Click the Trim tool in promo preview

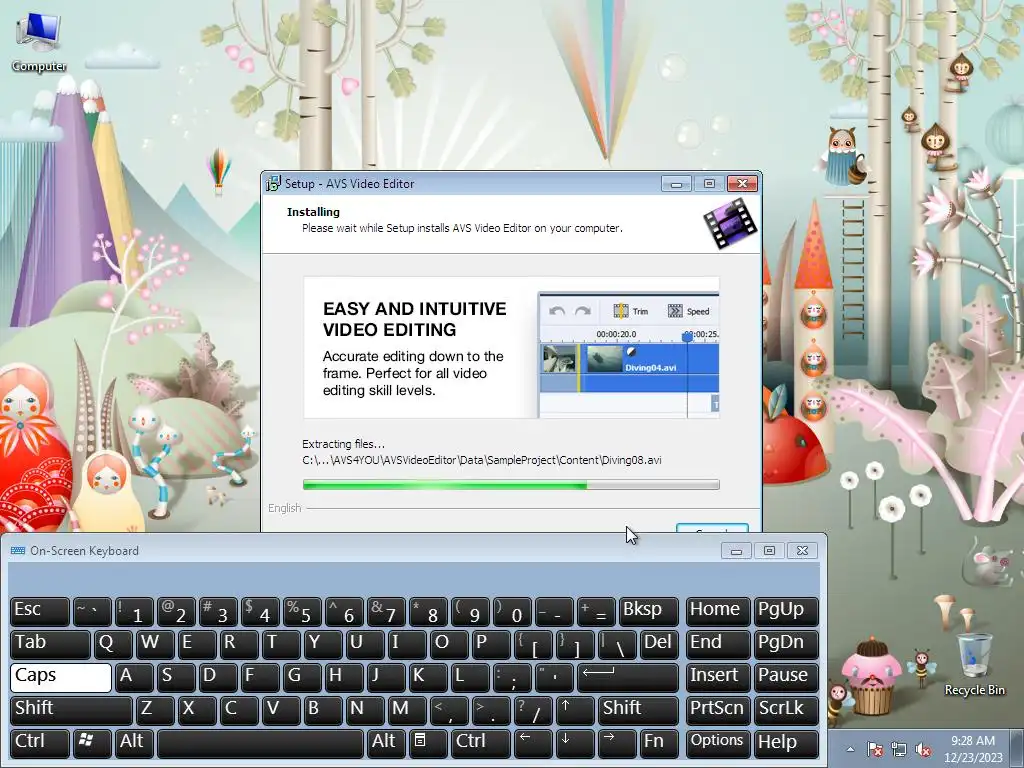click(631, 312)
